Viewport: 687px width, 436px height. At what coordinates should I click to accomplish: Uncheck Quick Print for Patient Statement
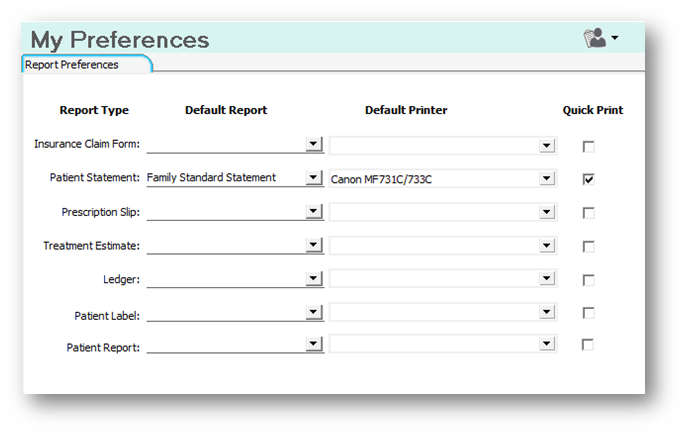tap(588, 179)
